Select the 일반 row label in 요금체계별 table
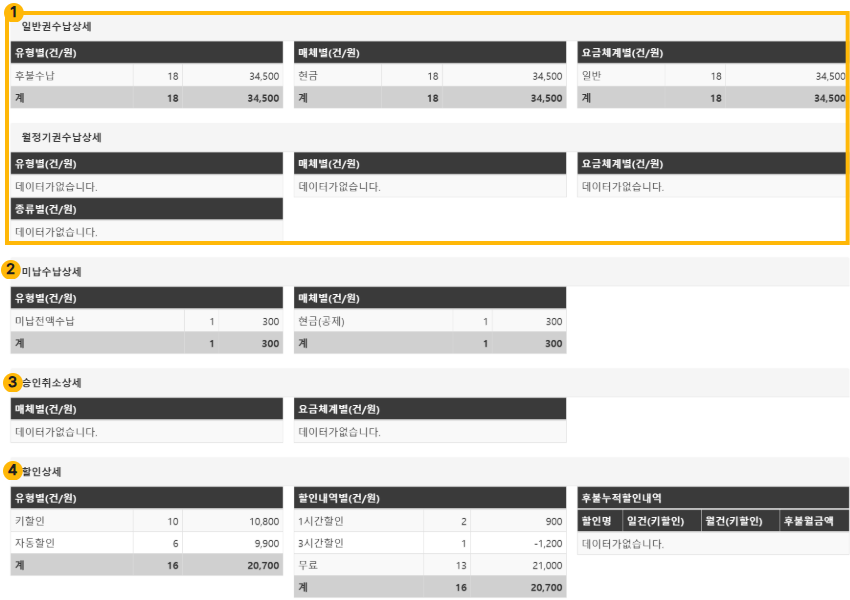This screenshot has height=600, width=850. coord(591,76)
